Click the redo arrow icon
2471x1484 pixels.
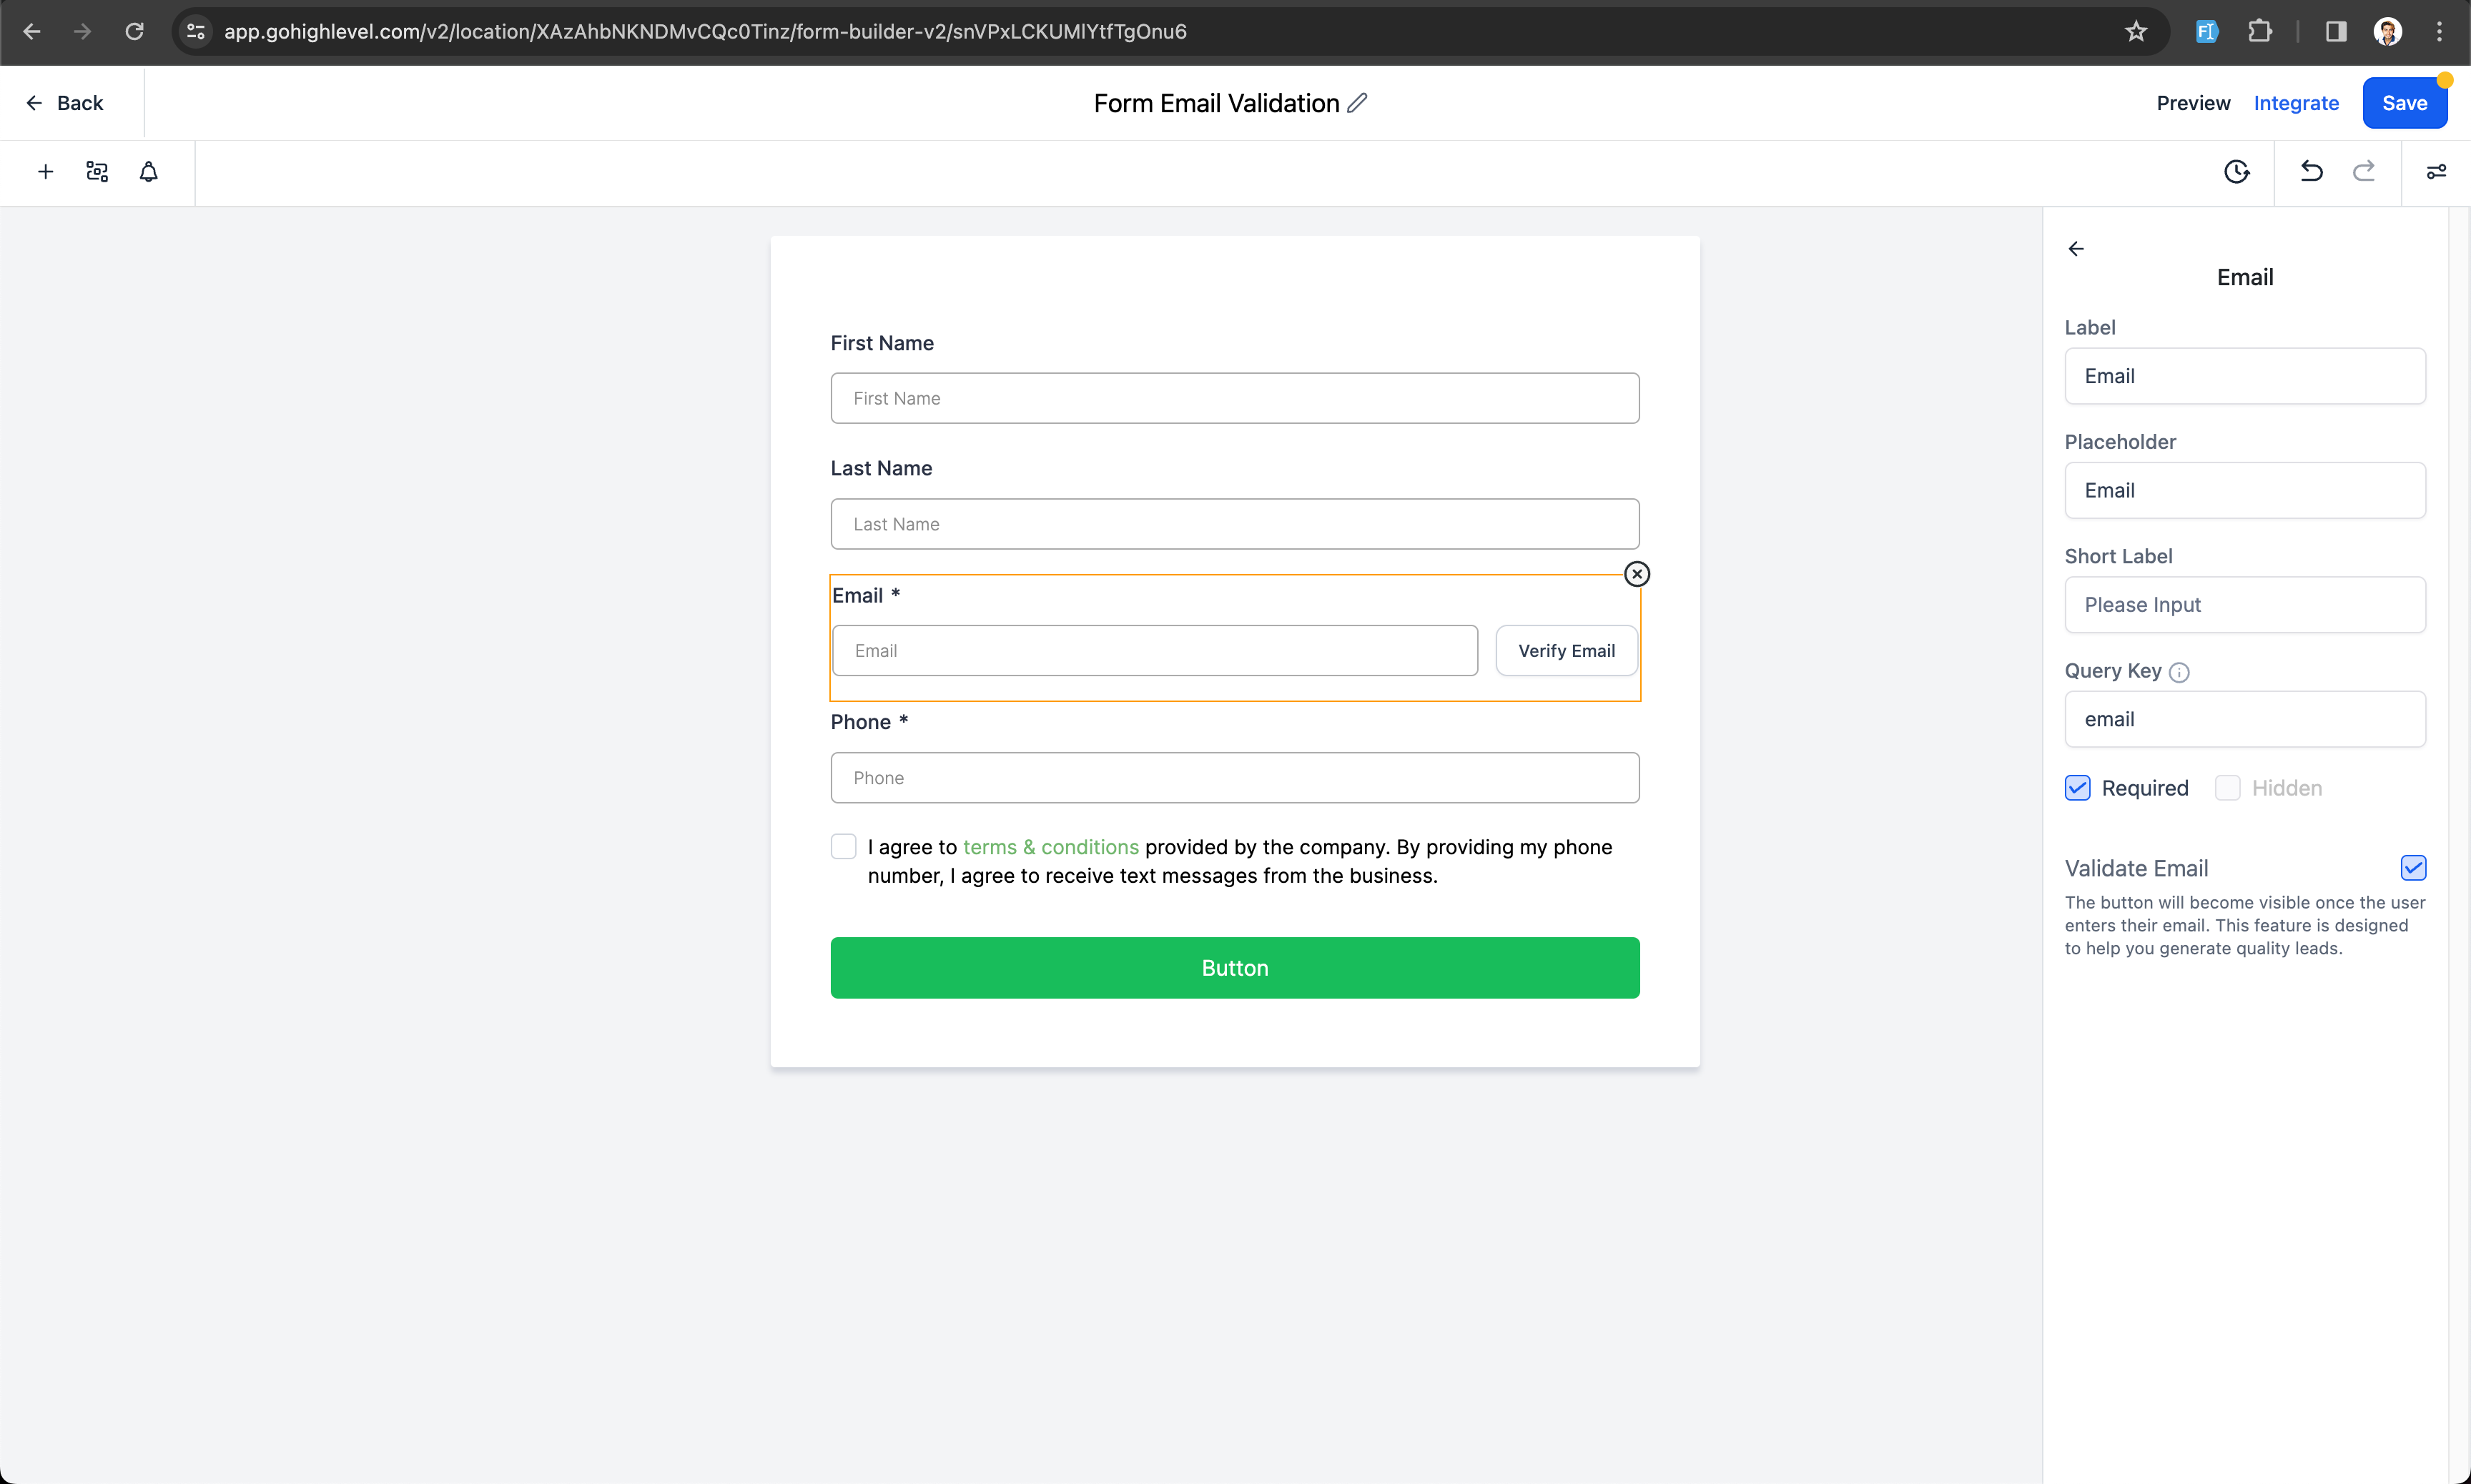click(2363, 172)
